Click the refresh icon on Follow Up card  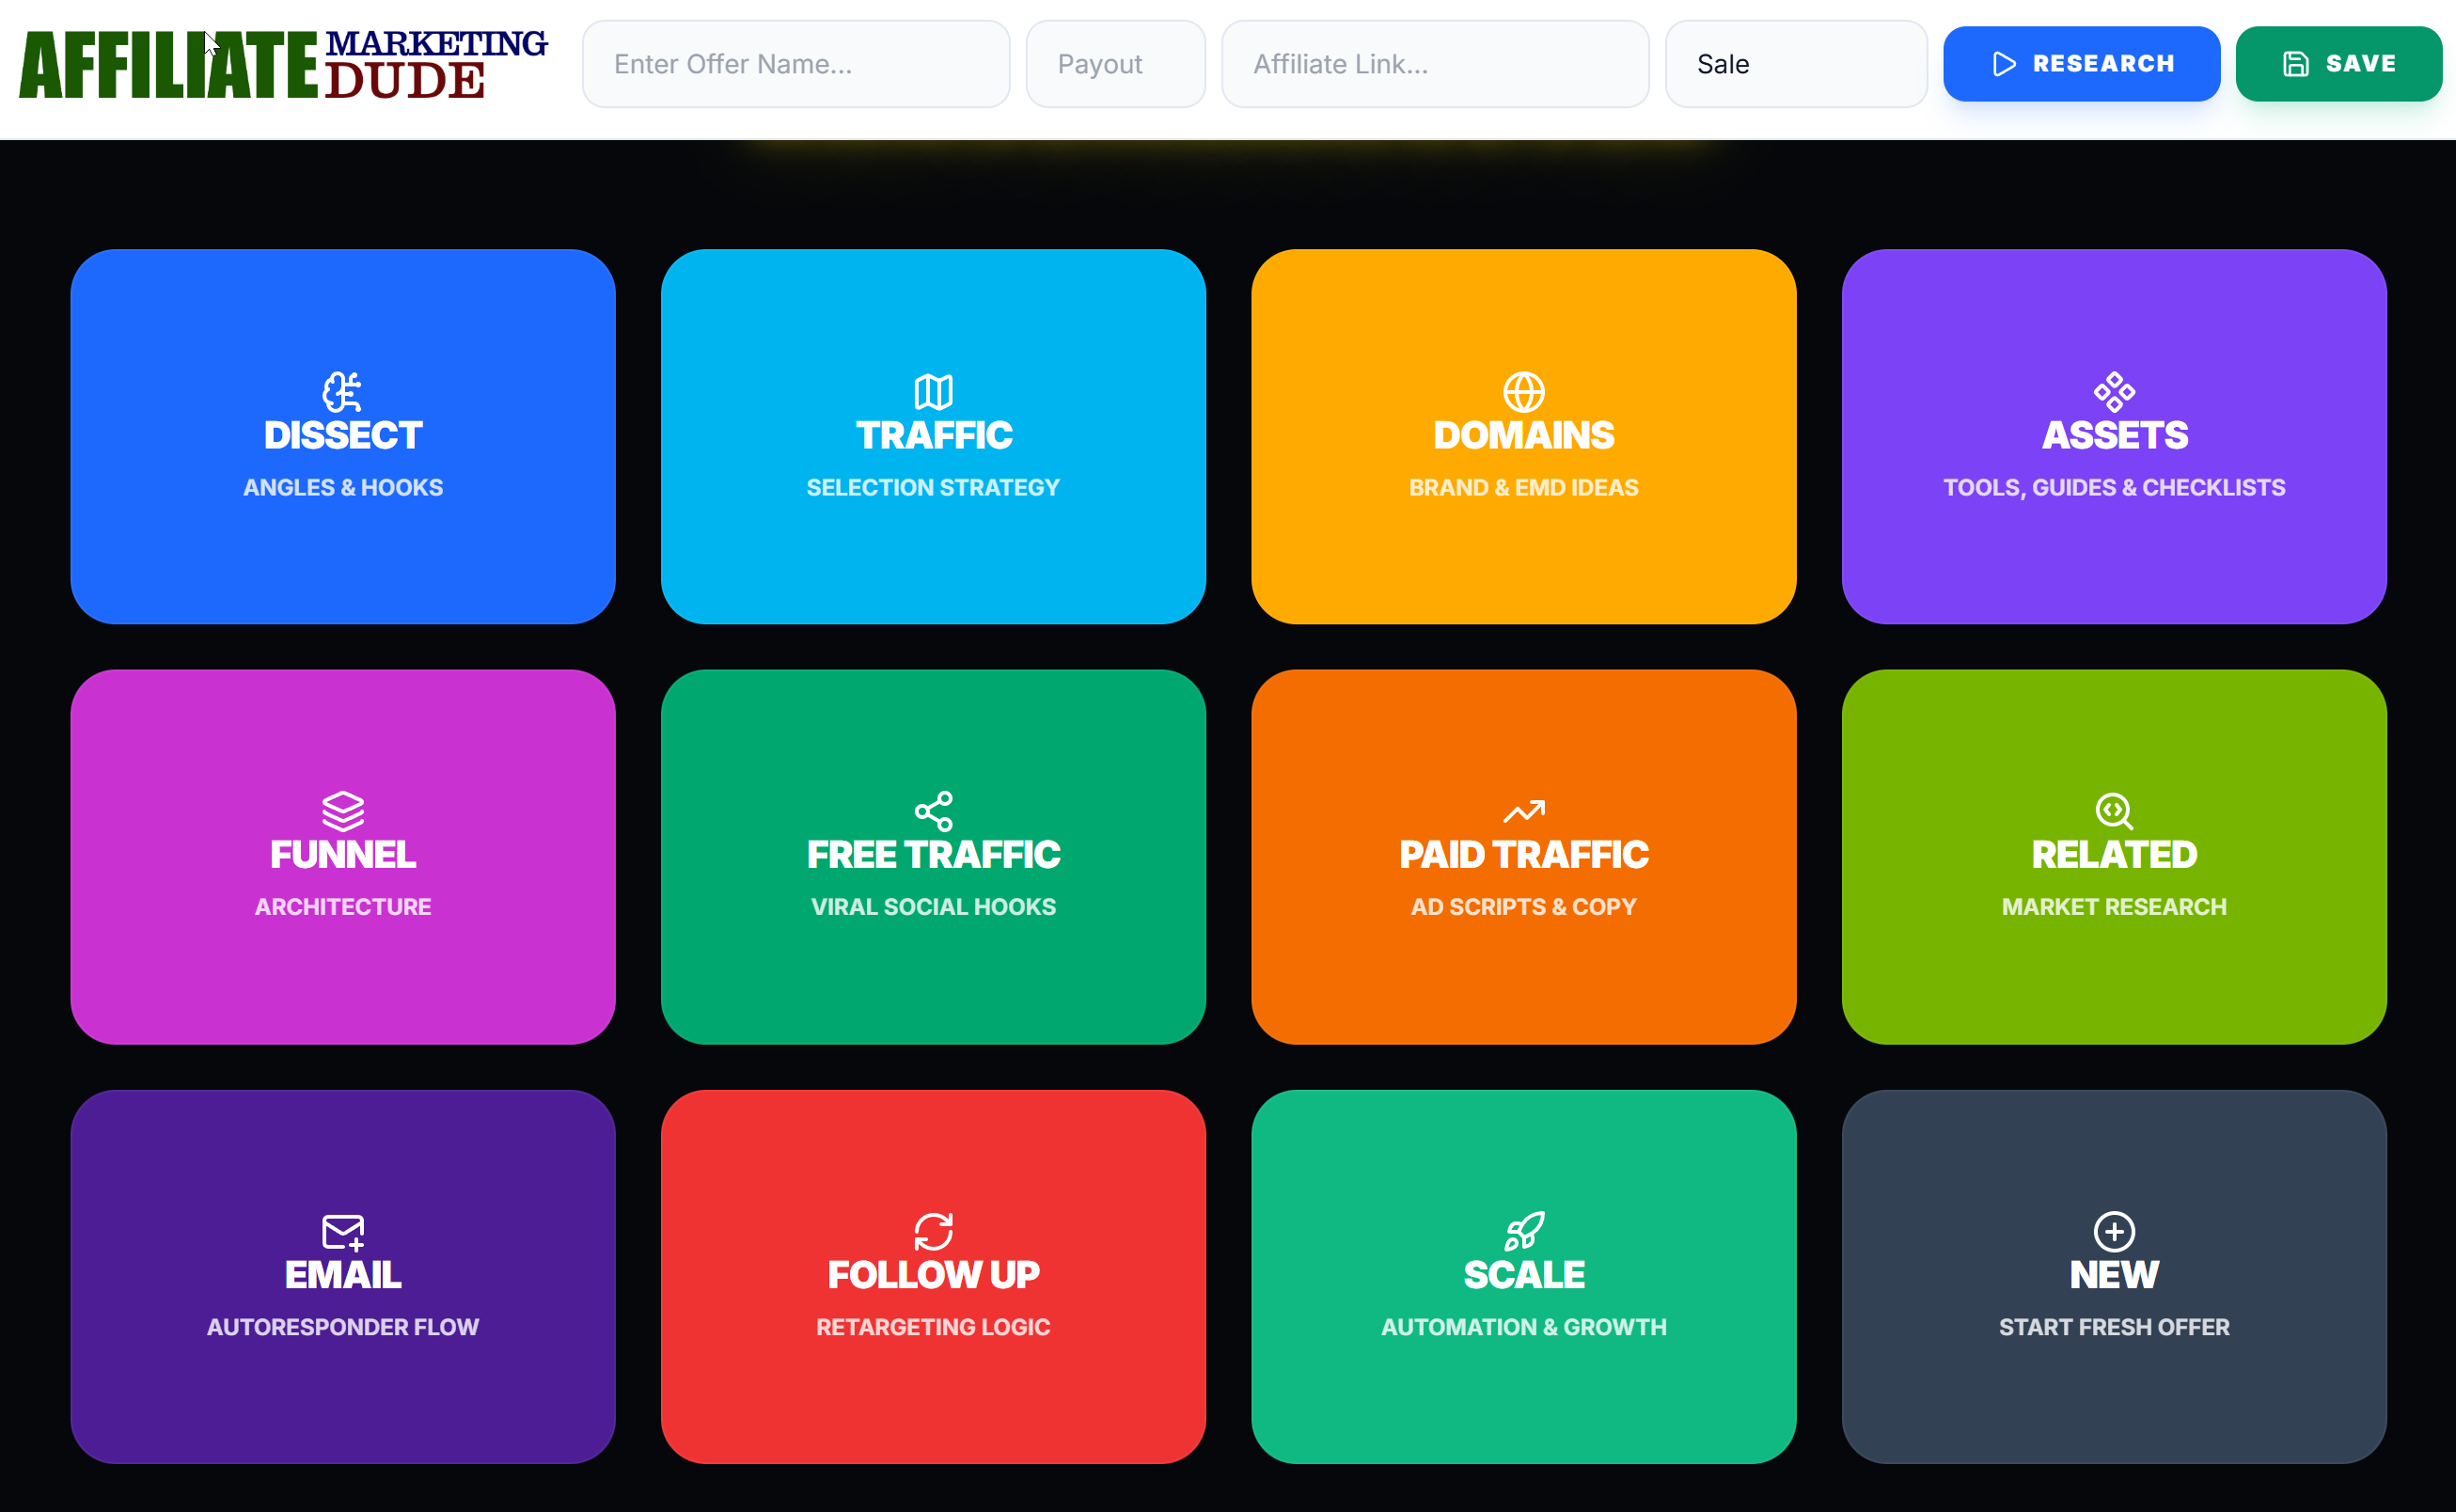point(933,1231)
